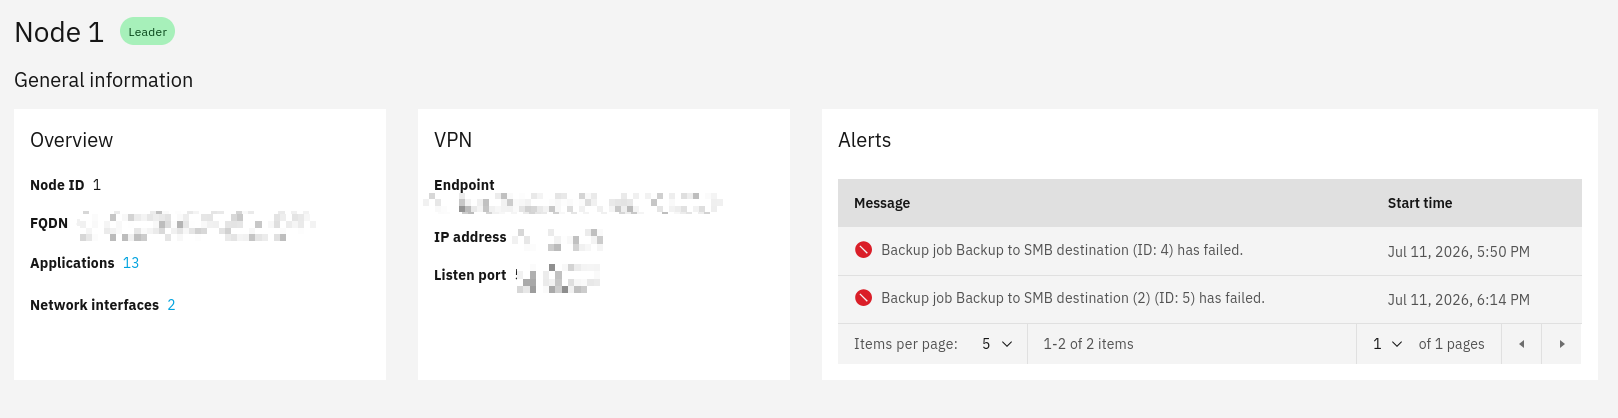This screenshot has width=1618, height=418.
Task: Click the VPN Listen port value
Action: pos(558,277)
